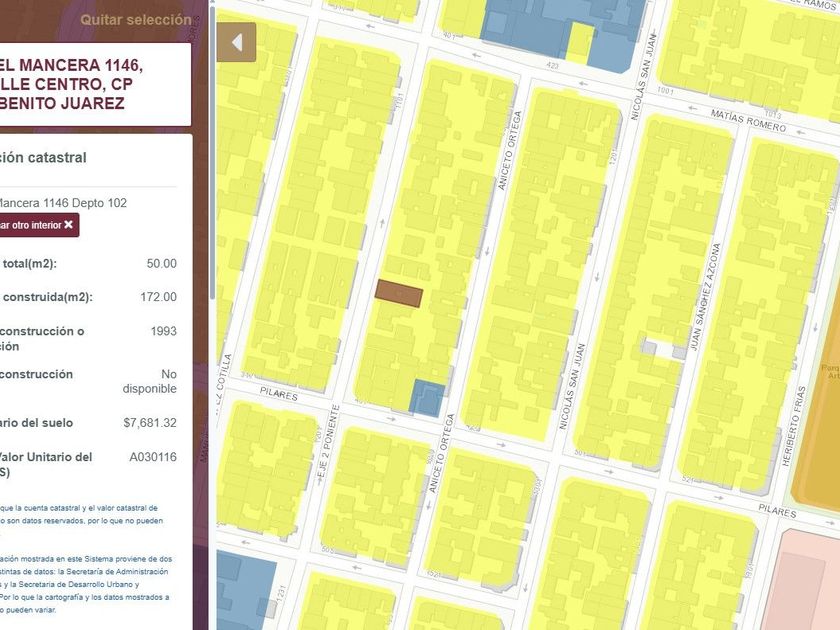Click the PILARES label at the right
The width and height of the screenshot is (840, 630).
click(x=777, y=511)
